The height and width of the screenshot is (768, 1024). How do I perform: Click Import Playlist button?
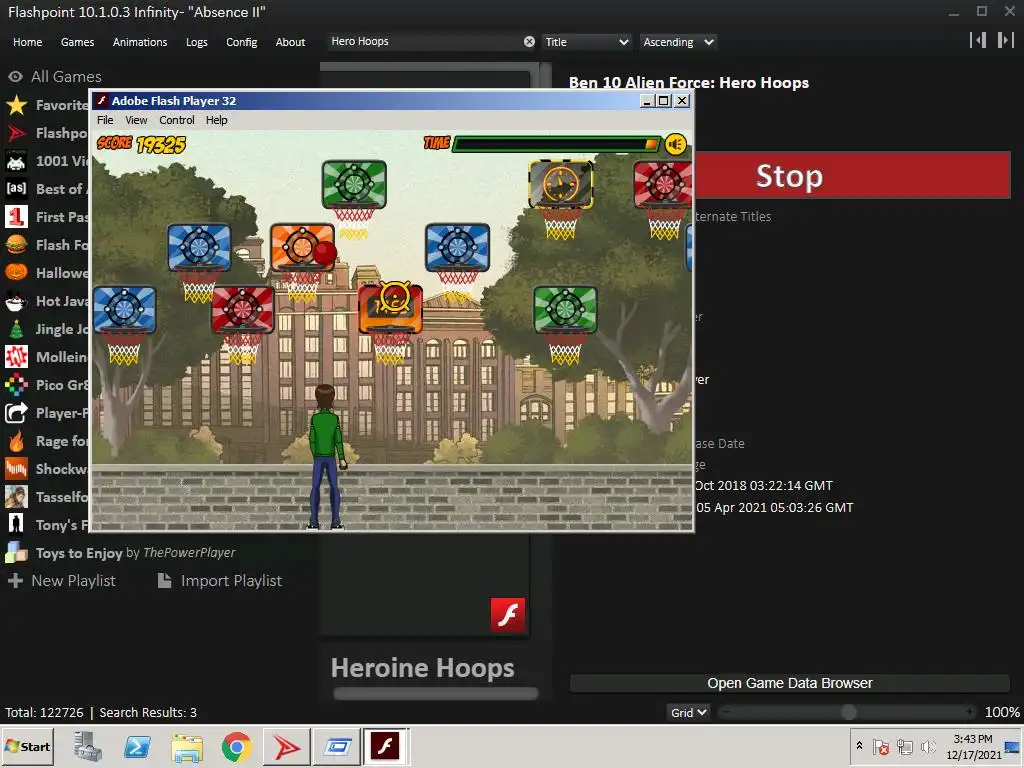(220, 581)
